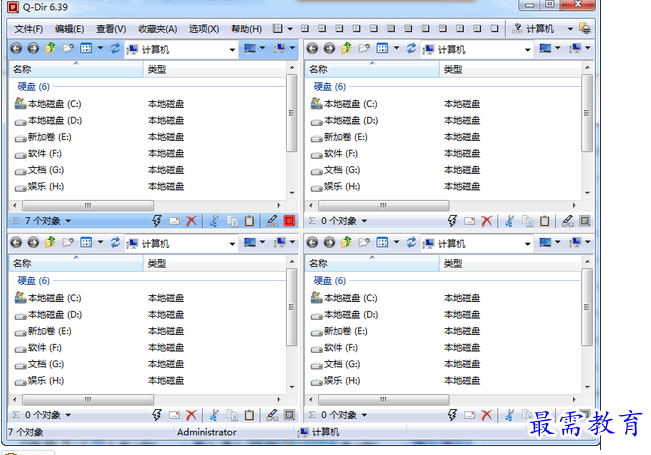Open view mode dropdown in top-left pane
Image resolution: width=651 pixels, height=455 pixels.
click(x=100, y=48)
